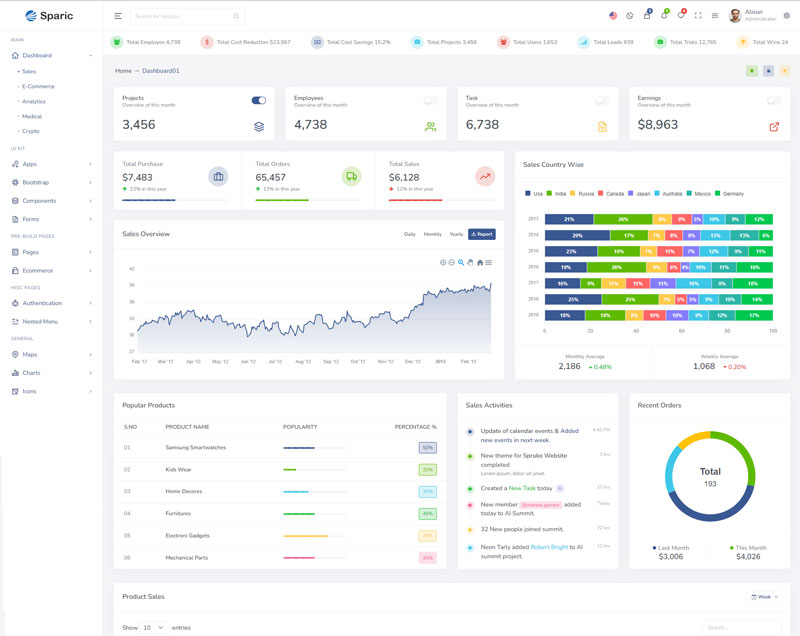Screen dimensions: 800x636
Task: Open the shopping cart icon in header
Action: coord(646,16)
